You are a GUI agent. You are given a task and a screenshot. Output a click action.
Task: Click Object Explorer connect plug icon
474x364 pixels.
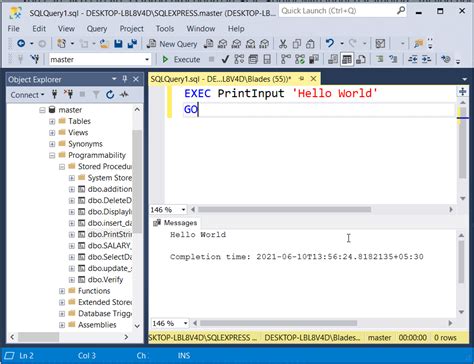coord(55,95)
